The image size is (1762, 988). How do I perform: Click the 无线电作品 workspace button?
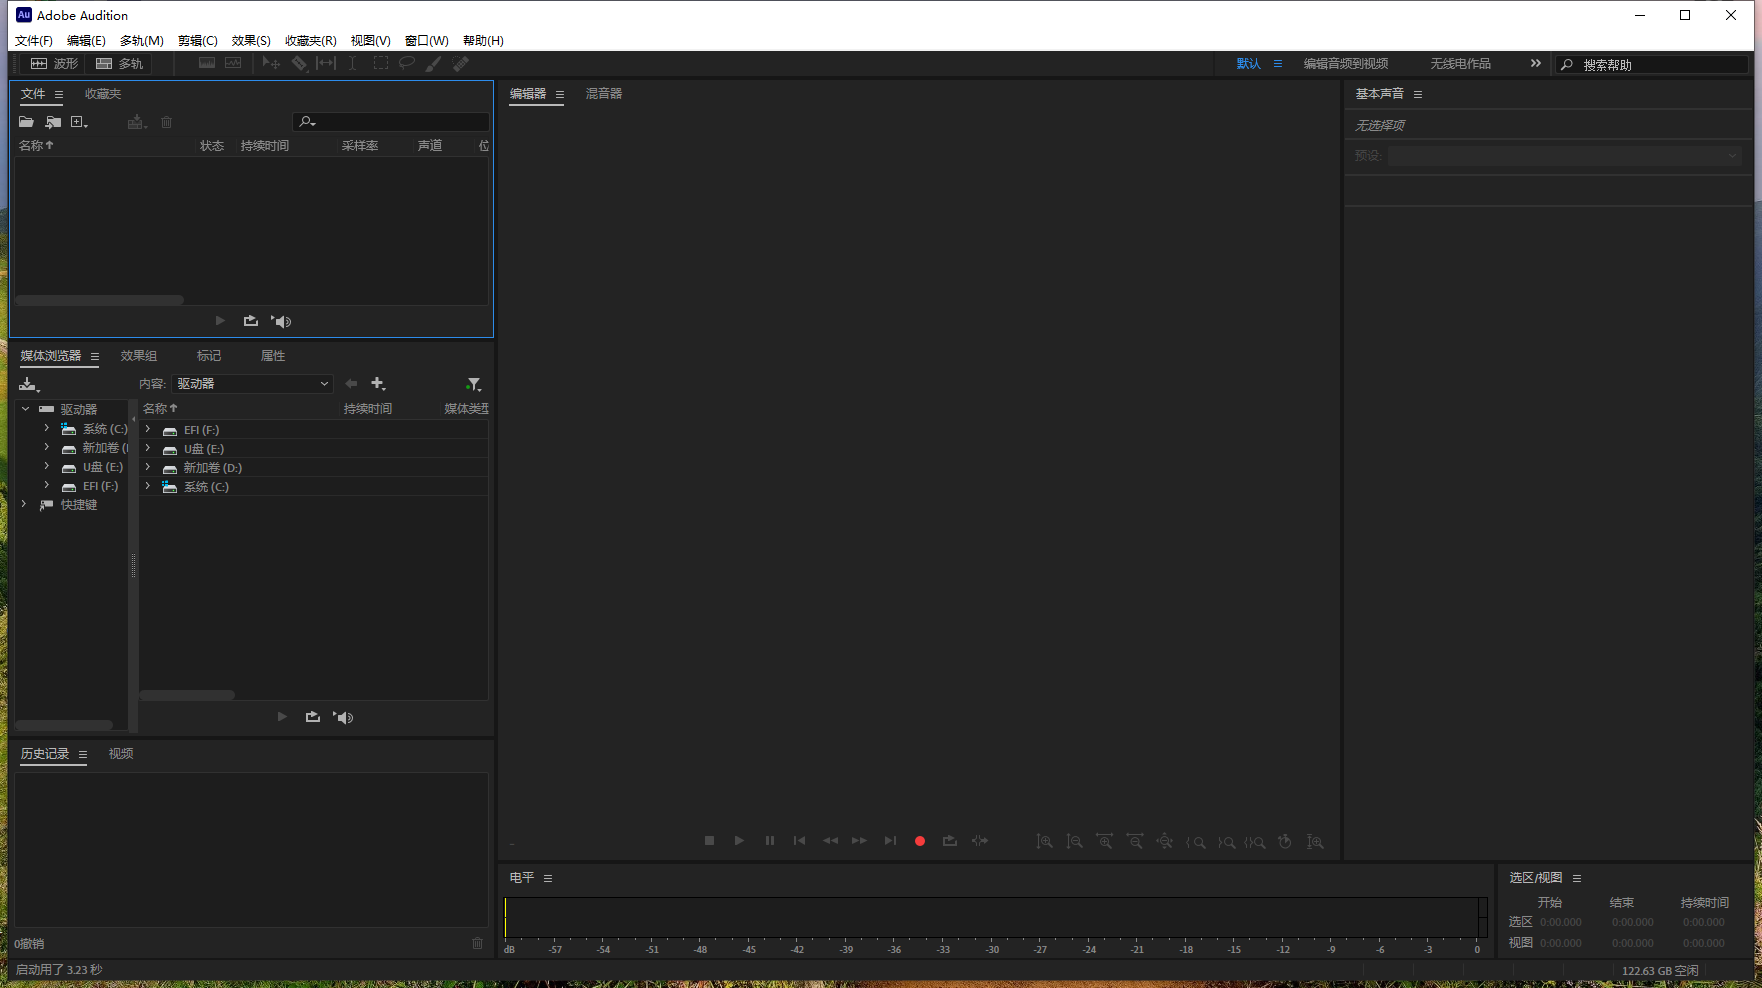click(x=1460, y=63)
